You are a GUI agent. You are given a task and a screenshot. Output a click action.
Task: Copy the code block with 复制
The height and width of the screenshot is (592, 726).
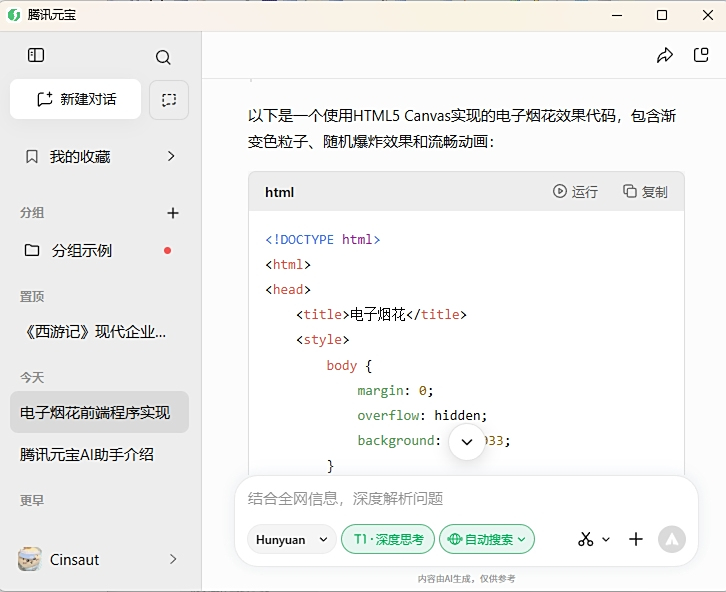645,191
